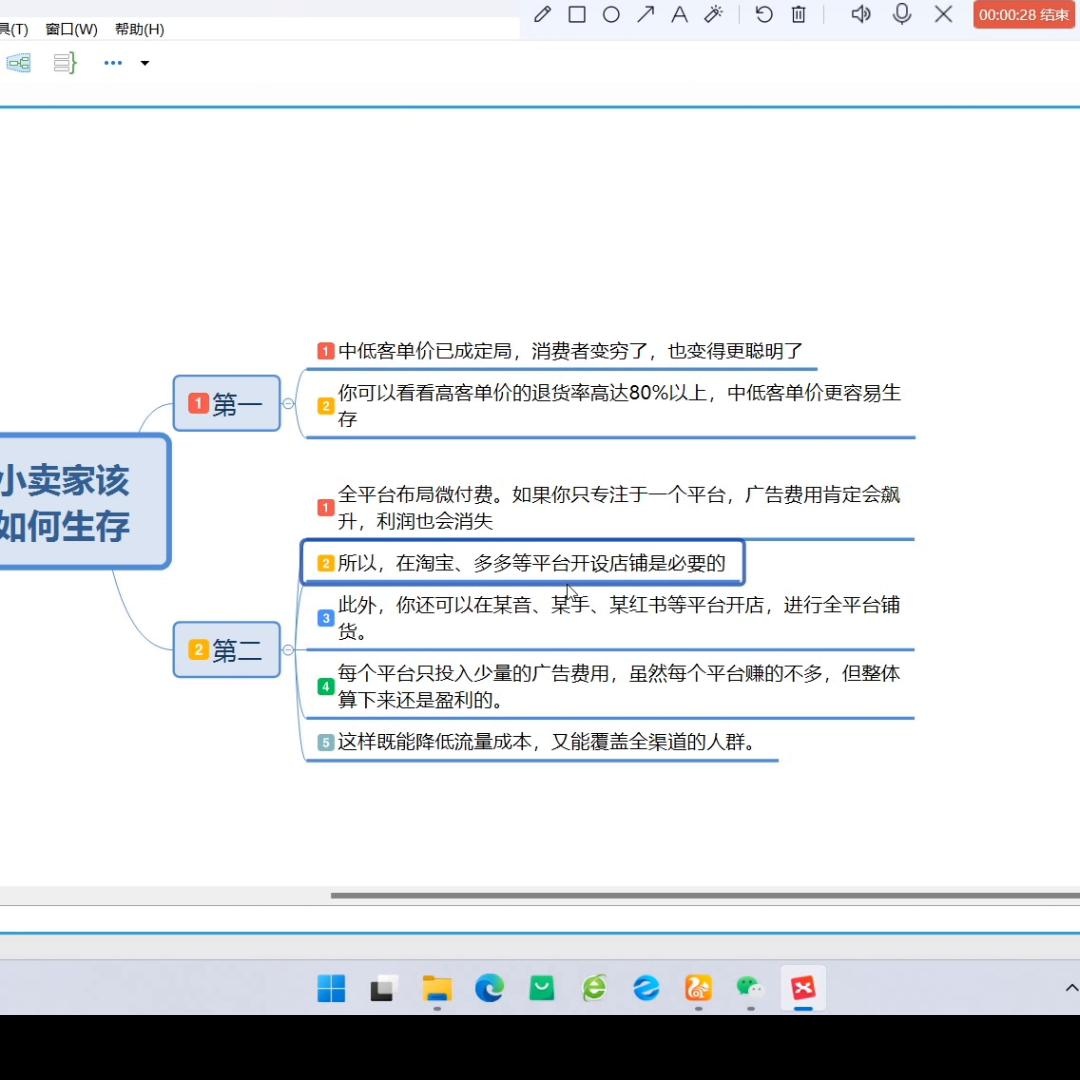Select subtopic about 退货率高达80%以上
This screenshot has height=1080, width=1080.
point(610,406)
